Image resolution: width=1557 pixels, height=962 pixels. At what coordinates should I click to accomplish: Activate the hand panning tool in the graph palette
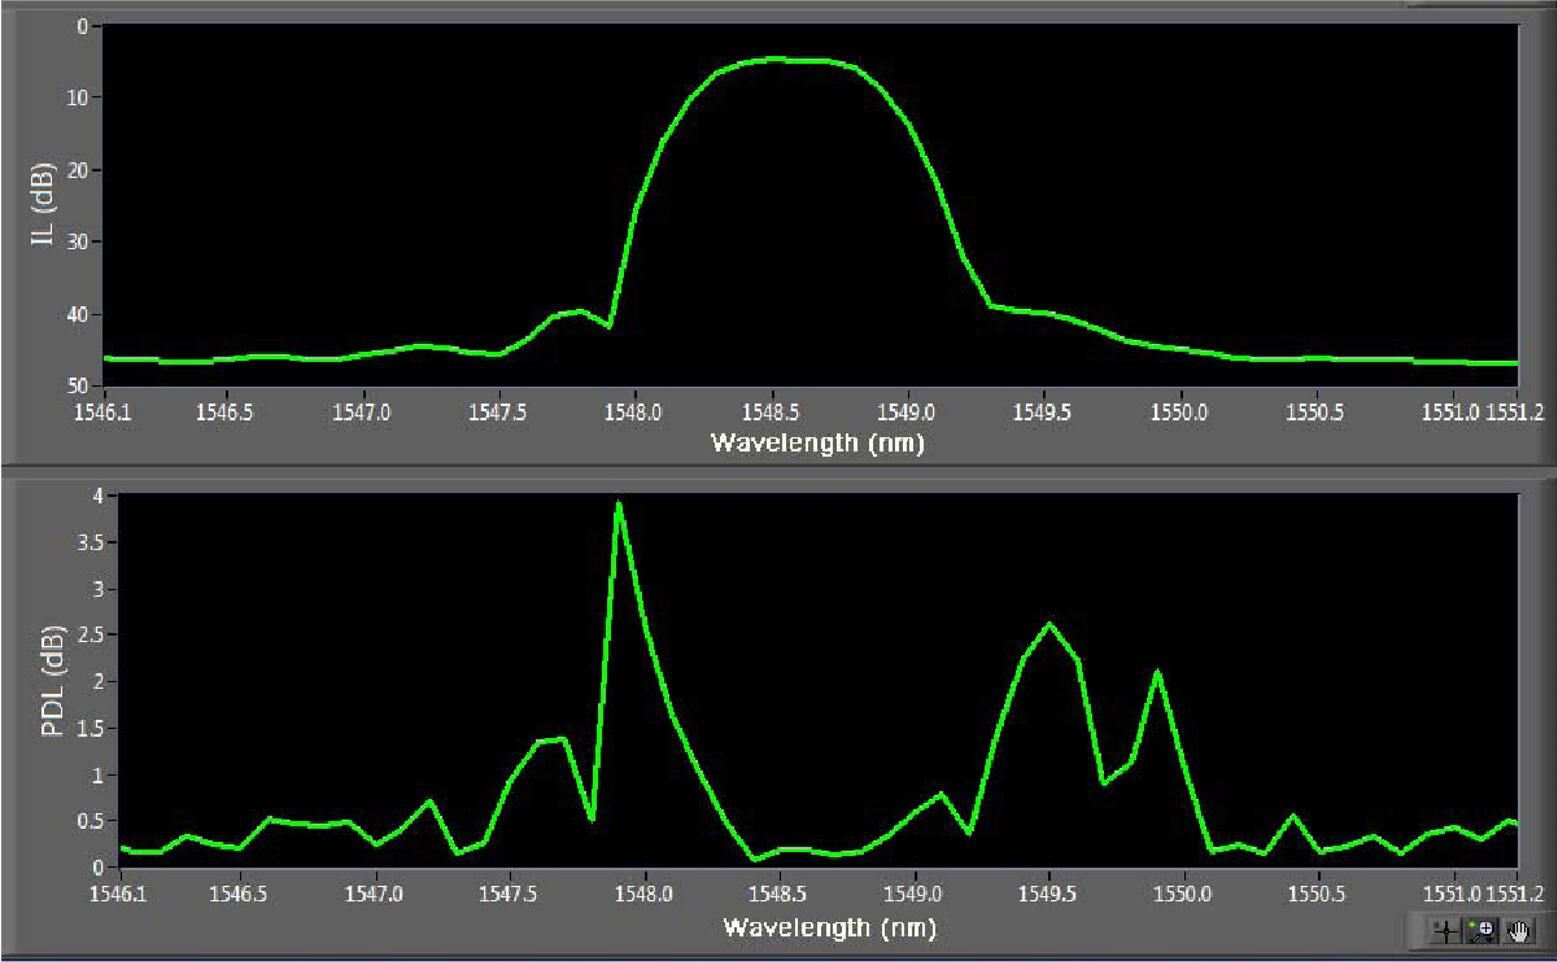pos(1518,930)
